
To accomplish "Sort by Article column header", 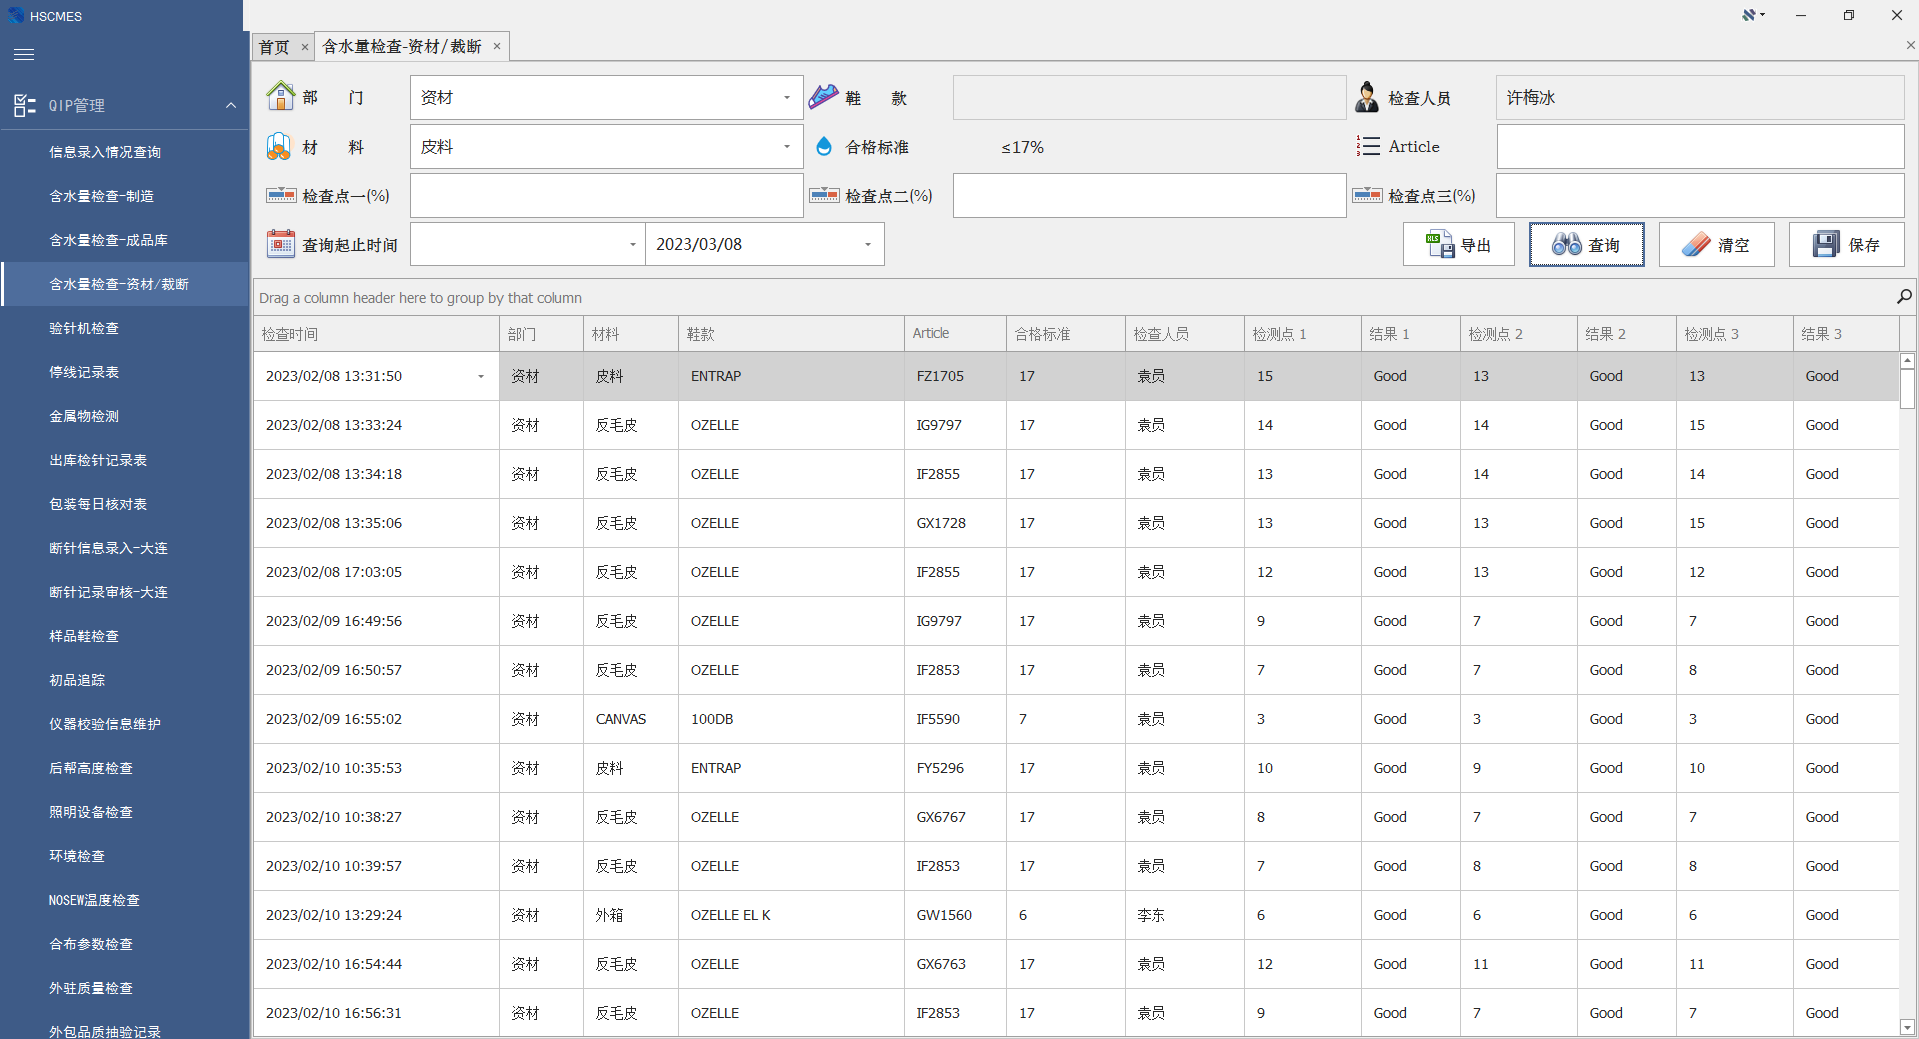I will (955, 334).
